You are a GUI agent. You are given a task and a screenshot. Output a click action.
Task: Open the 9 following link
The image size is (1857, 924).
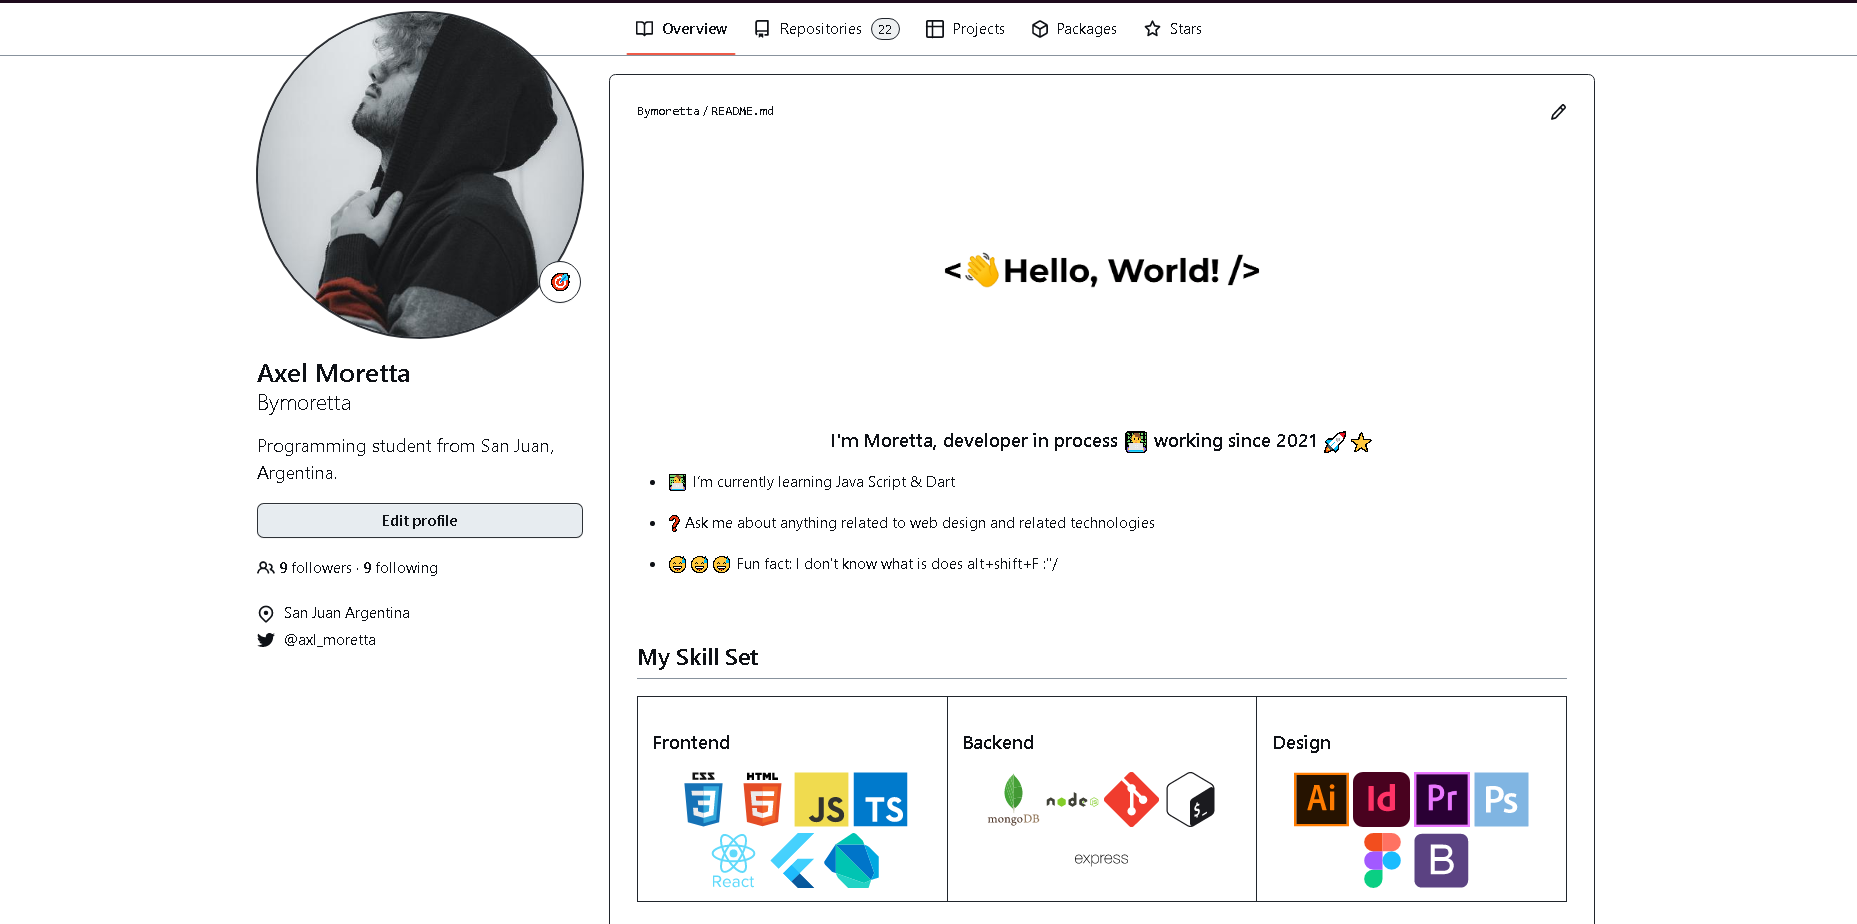[400, 568]
